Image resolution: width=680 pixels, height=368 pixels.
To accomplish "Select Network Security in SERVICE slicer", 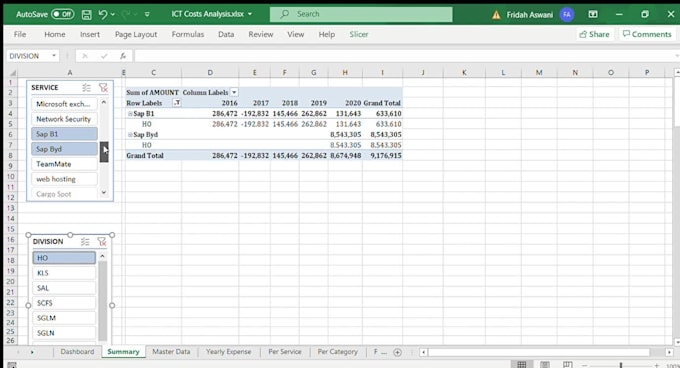I will point(64,119).
